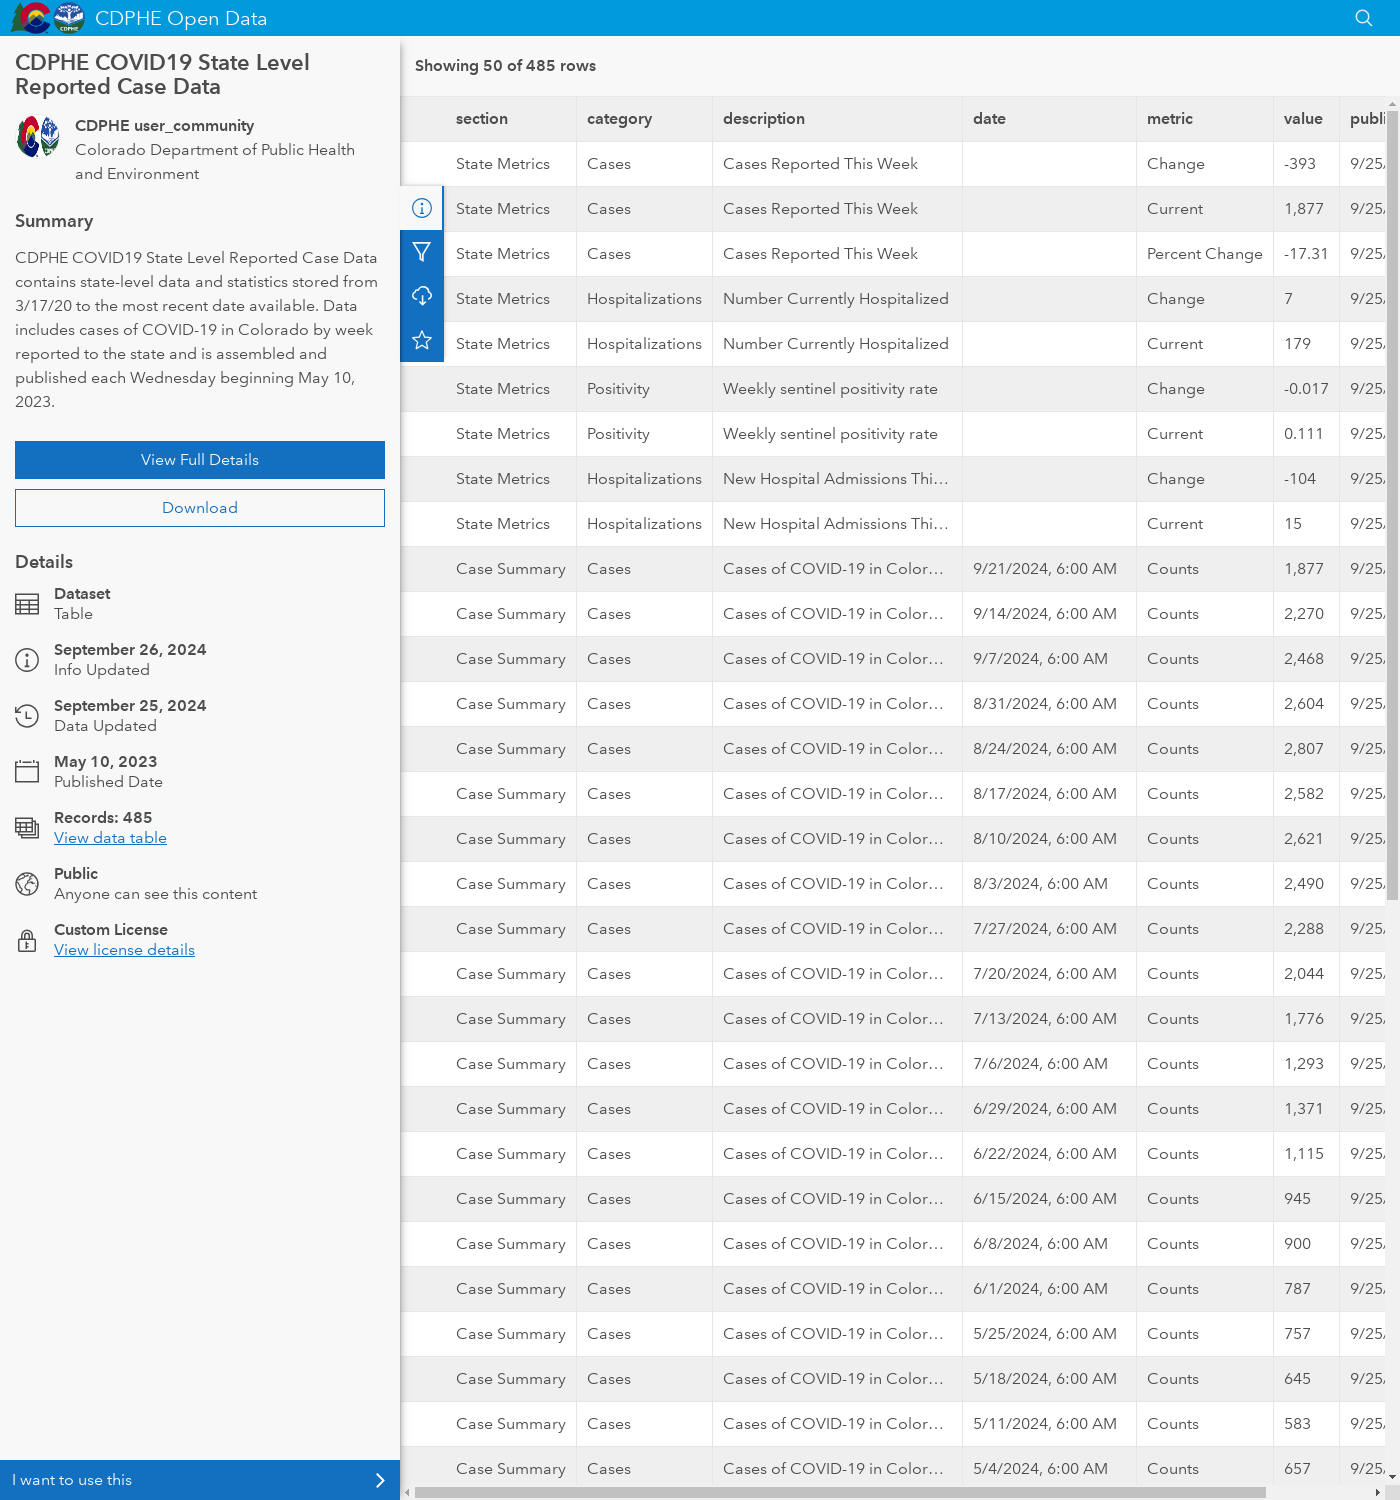This screenshot has width=1400, height=1500.
Task: Open CDPHE Open Data site title
Action: coord(181,18)
